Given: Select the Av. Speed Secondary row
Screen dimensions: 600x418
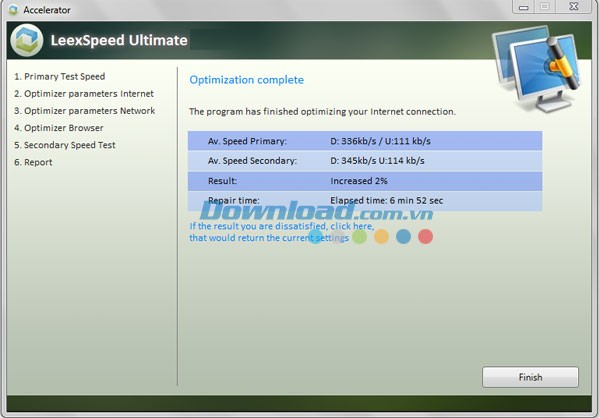Looking at the screenshot, I should click(365, 161).
